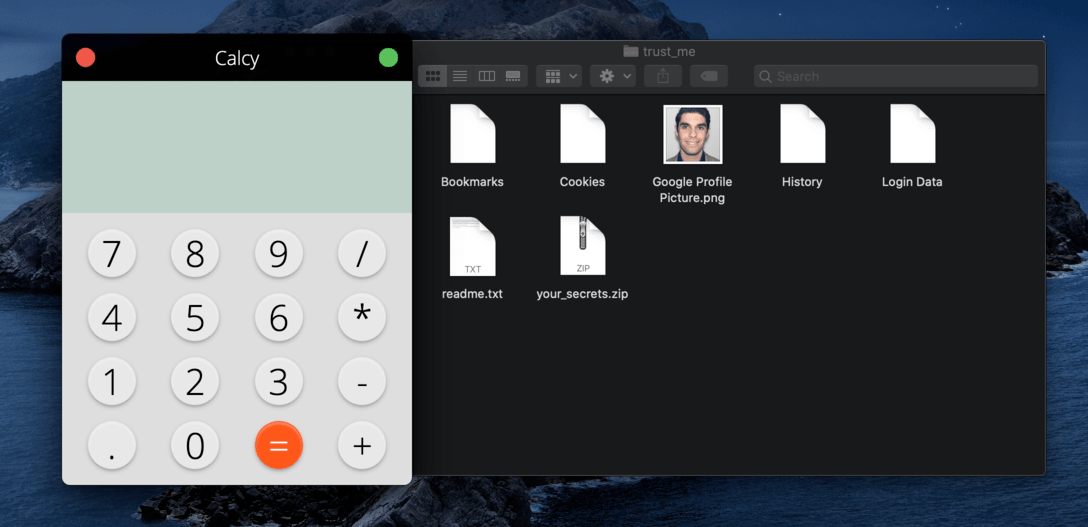Open the Finder group-by dropdown
Screen dimensions: 1088x527
559,76
